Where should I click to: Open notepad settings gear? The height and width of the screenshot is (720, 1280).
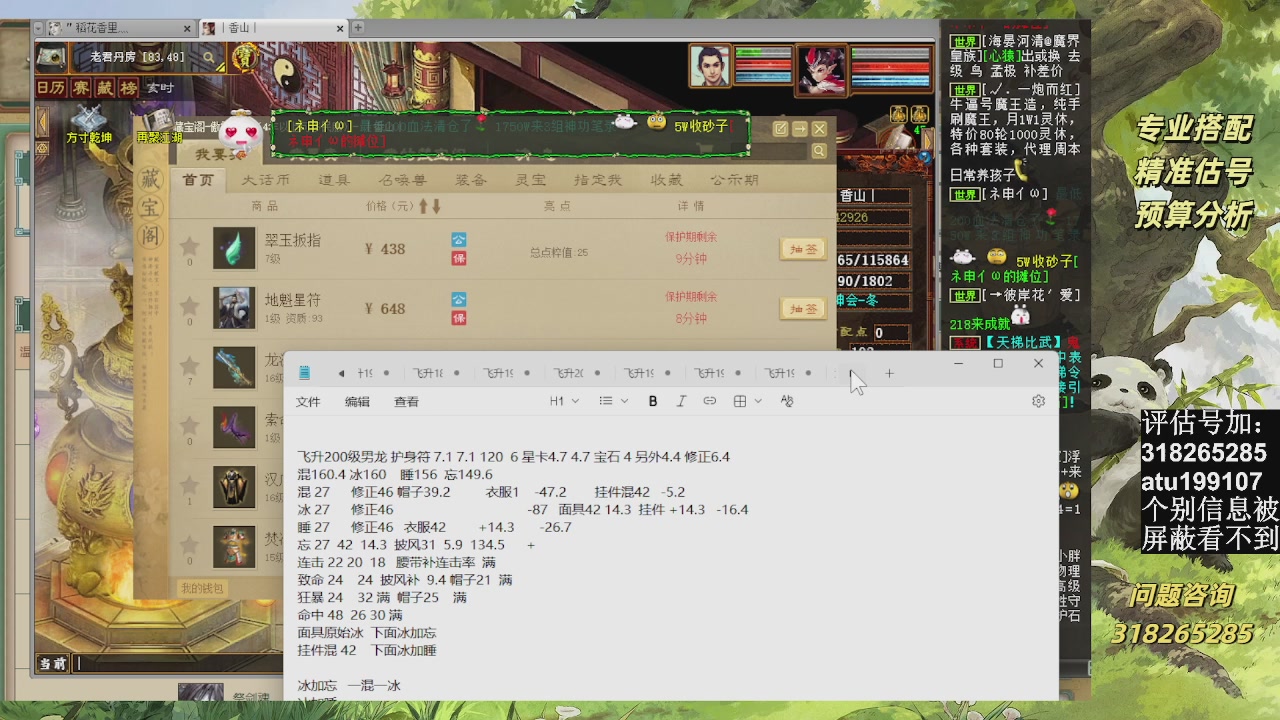[x=1038, y=401]
